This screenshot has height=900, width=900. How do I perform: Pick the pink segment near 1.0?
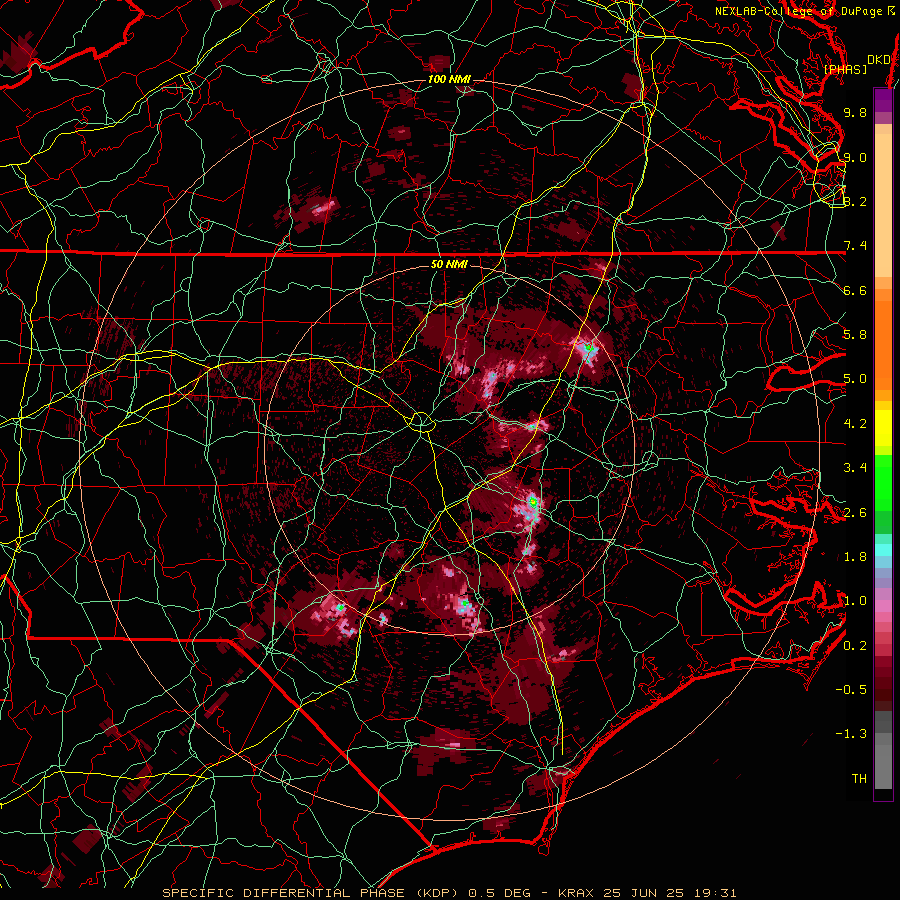[883, 606]
